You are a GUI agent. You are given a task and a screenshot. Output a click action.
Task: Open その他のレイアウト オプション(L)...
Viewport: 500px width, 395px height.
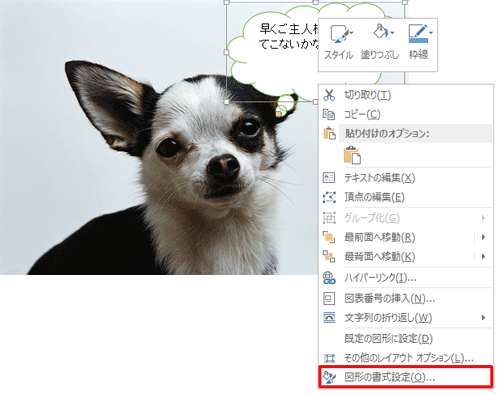[x=406, y=358]
